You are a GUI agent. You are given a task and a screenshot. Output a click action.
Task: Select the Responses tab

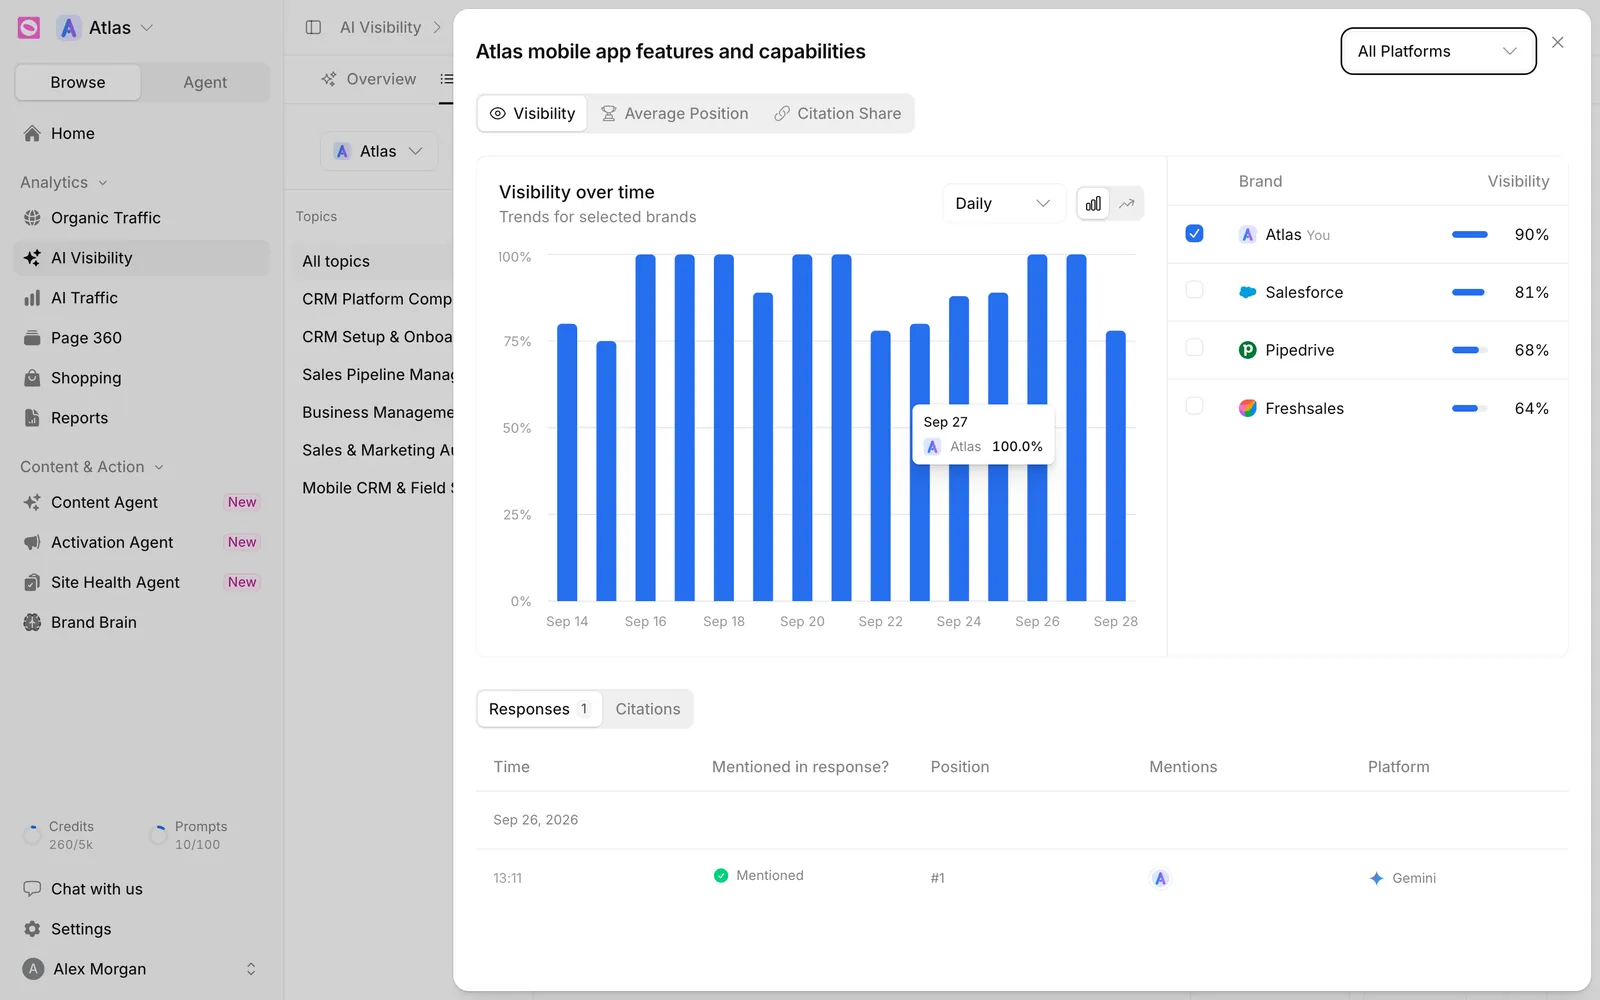[x=539, y=709]
